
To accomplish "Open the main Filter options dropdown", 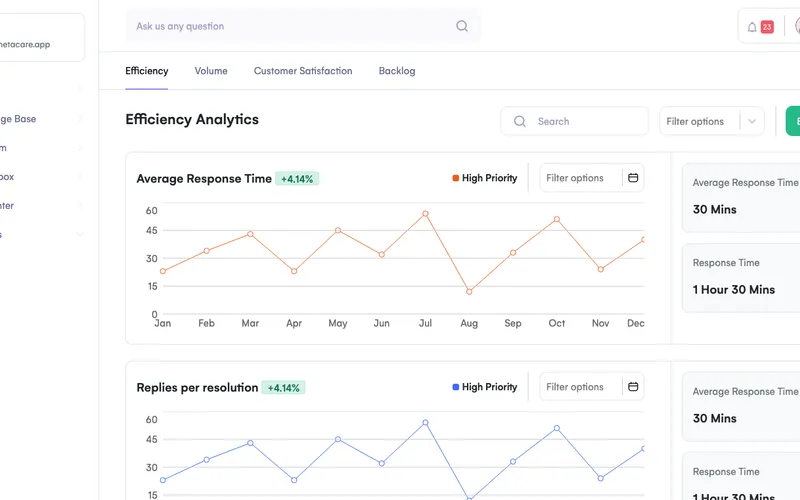I will point(712,121).
